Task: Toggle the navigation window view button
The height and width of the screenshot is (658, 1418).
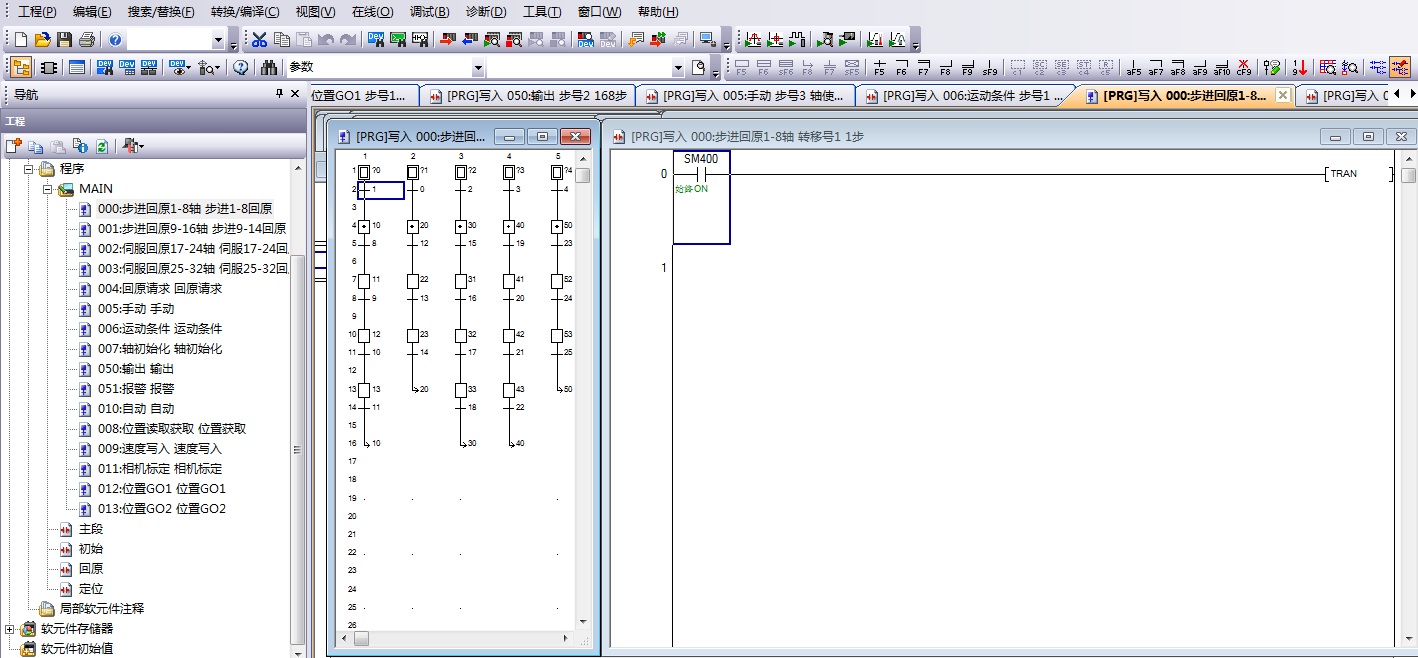Action: pos(21,68)
